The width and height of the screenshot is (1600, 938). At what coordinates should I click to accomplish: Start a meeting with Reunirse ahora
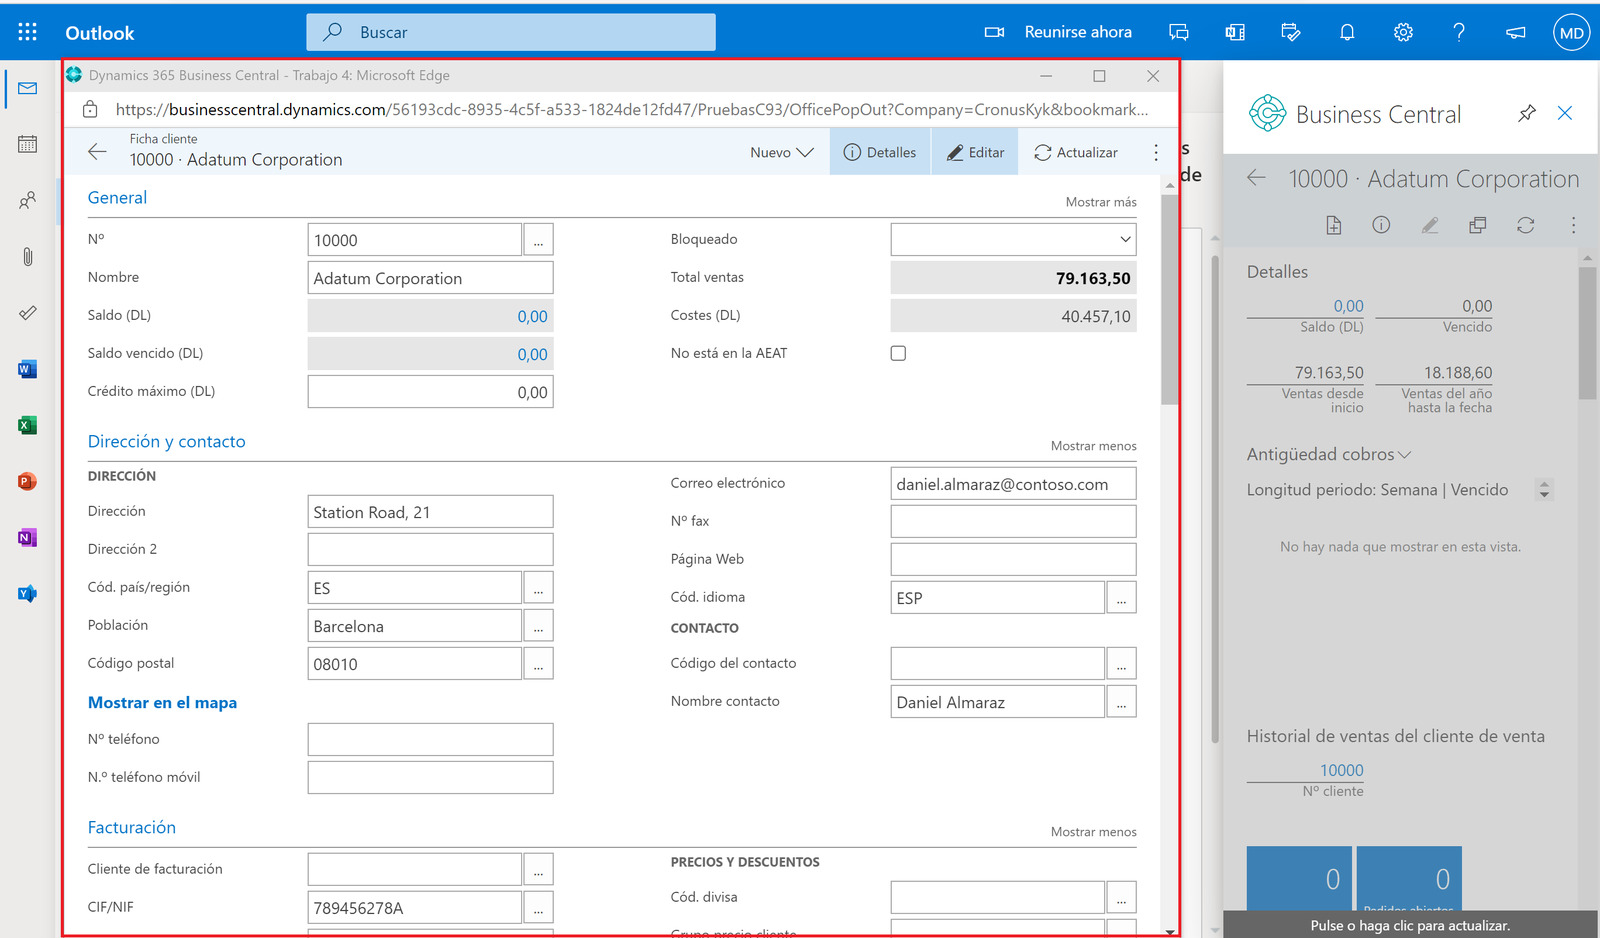(x=1058, y=32)
